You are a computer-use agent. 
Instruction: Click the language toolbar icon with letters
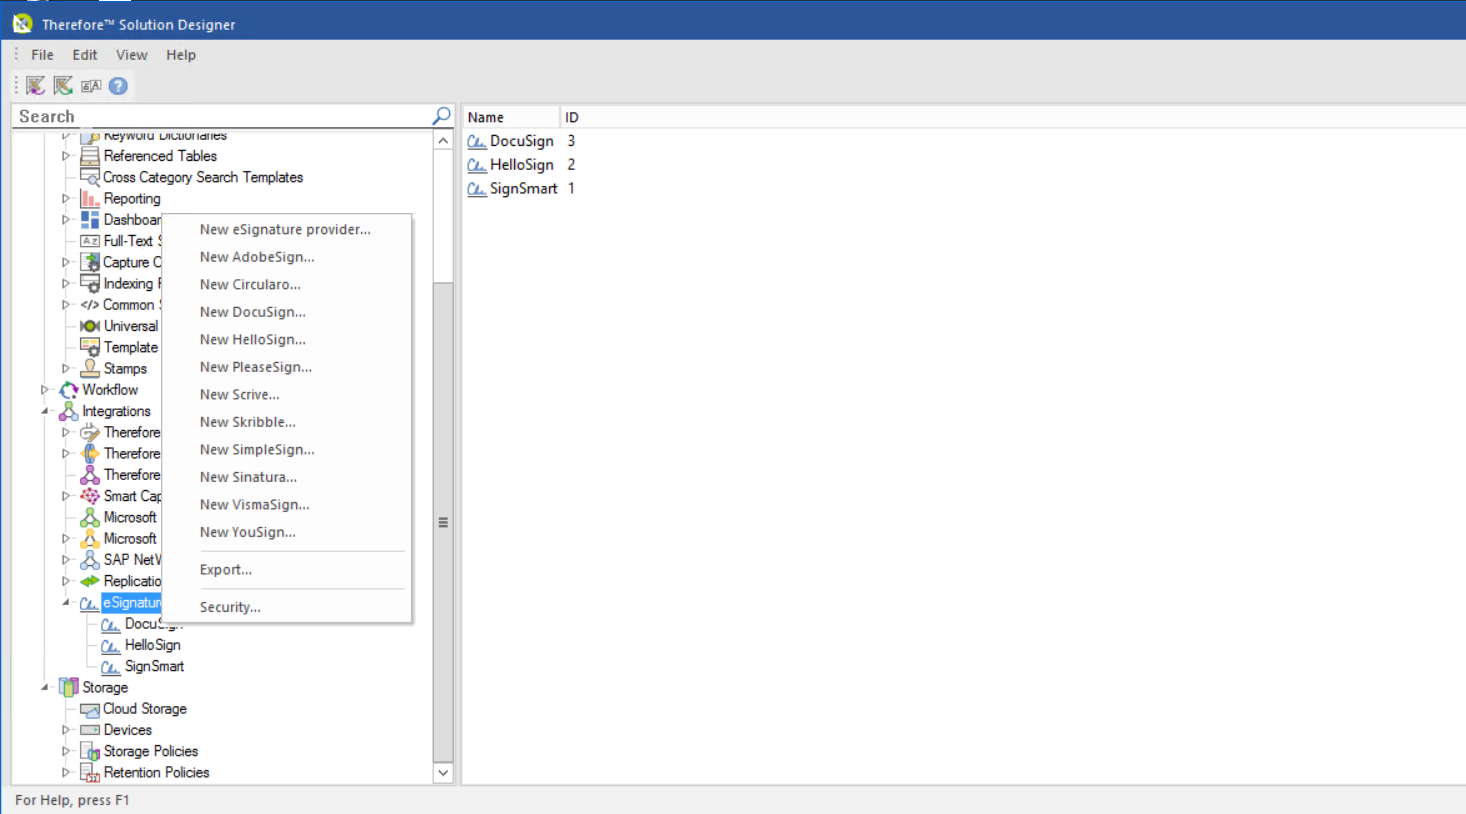(91, 86)
